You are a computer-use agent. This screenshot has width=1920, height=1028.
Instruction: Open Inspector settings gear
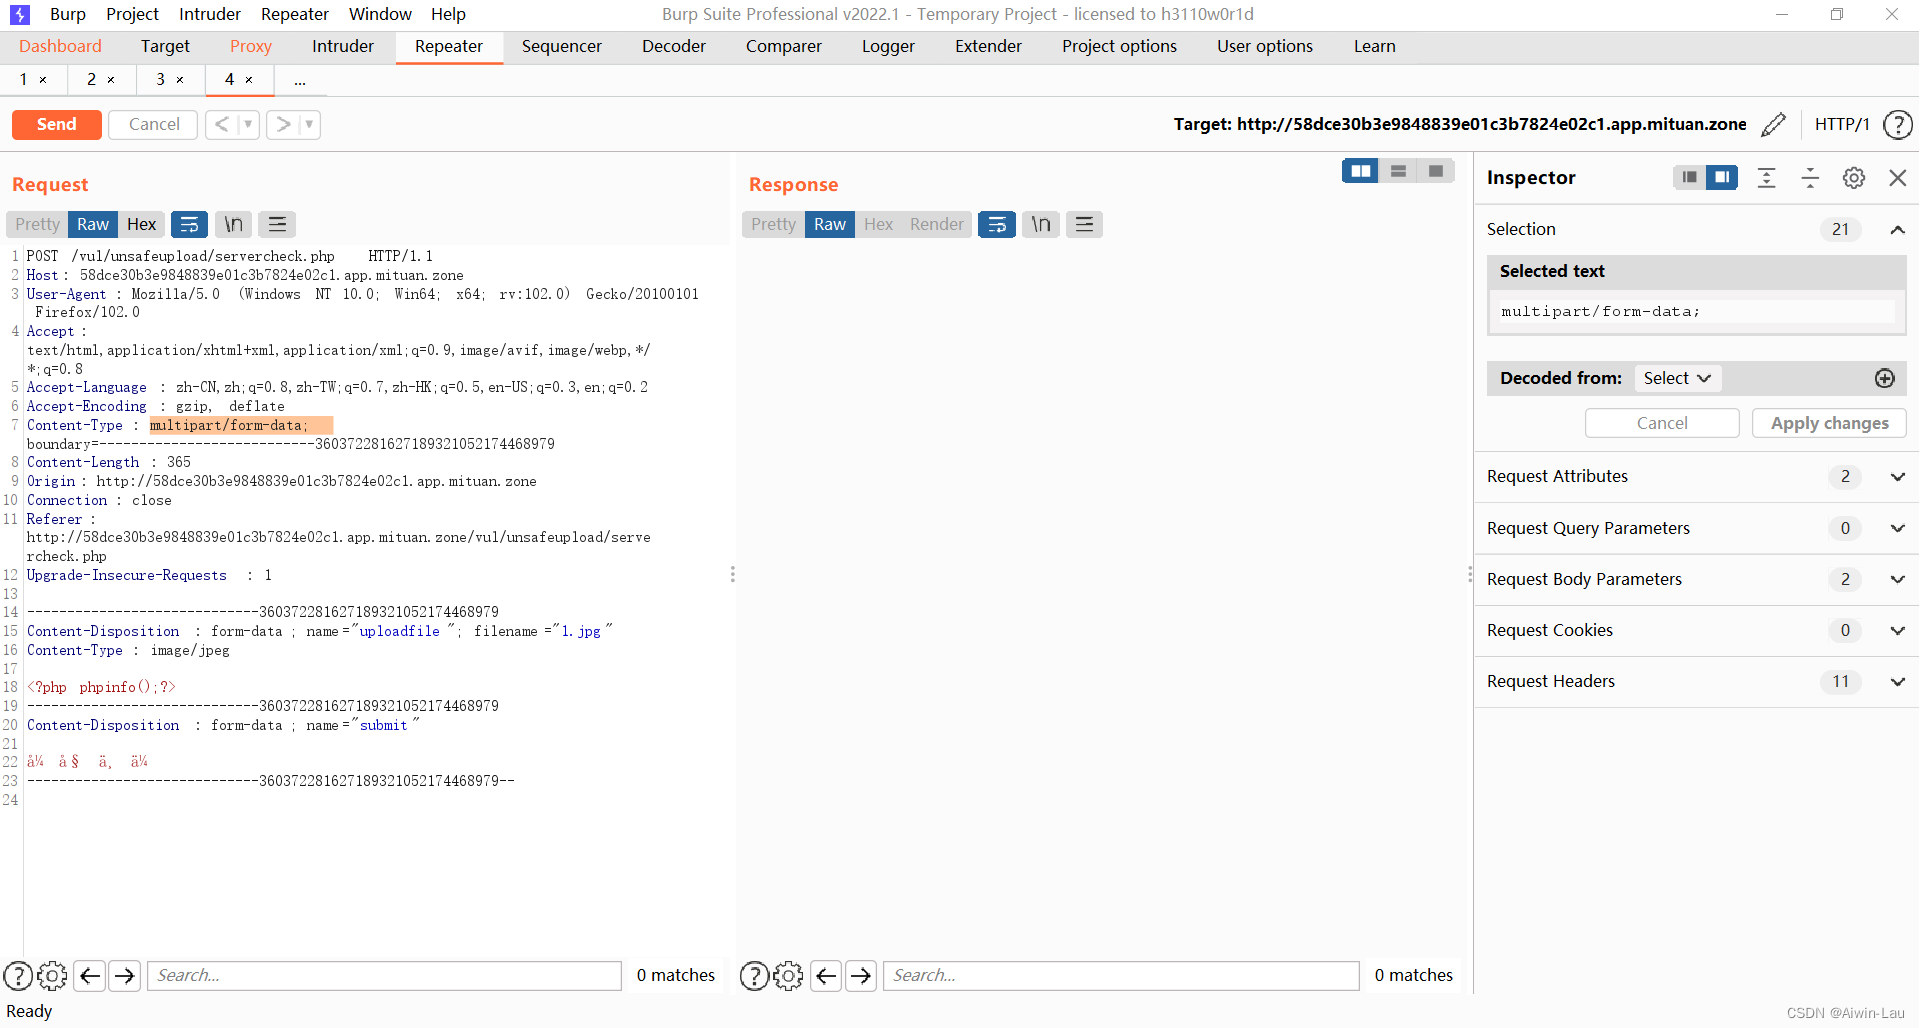tap(1854, 177)
